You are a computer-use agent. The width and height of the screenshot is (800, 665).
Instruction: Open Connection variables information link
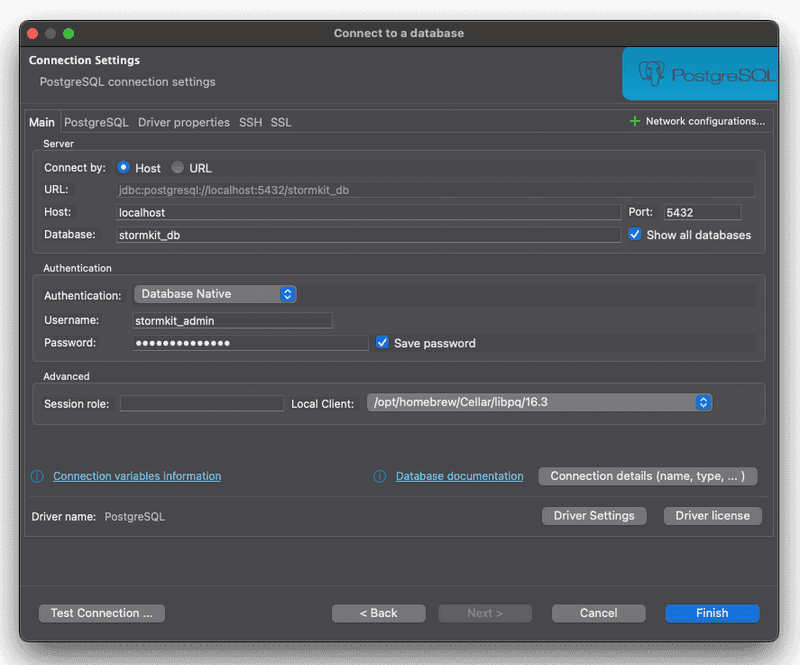(x=137, y=476)
